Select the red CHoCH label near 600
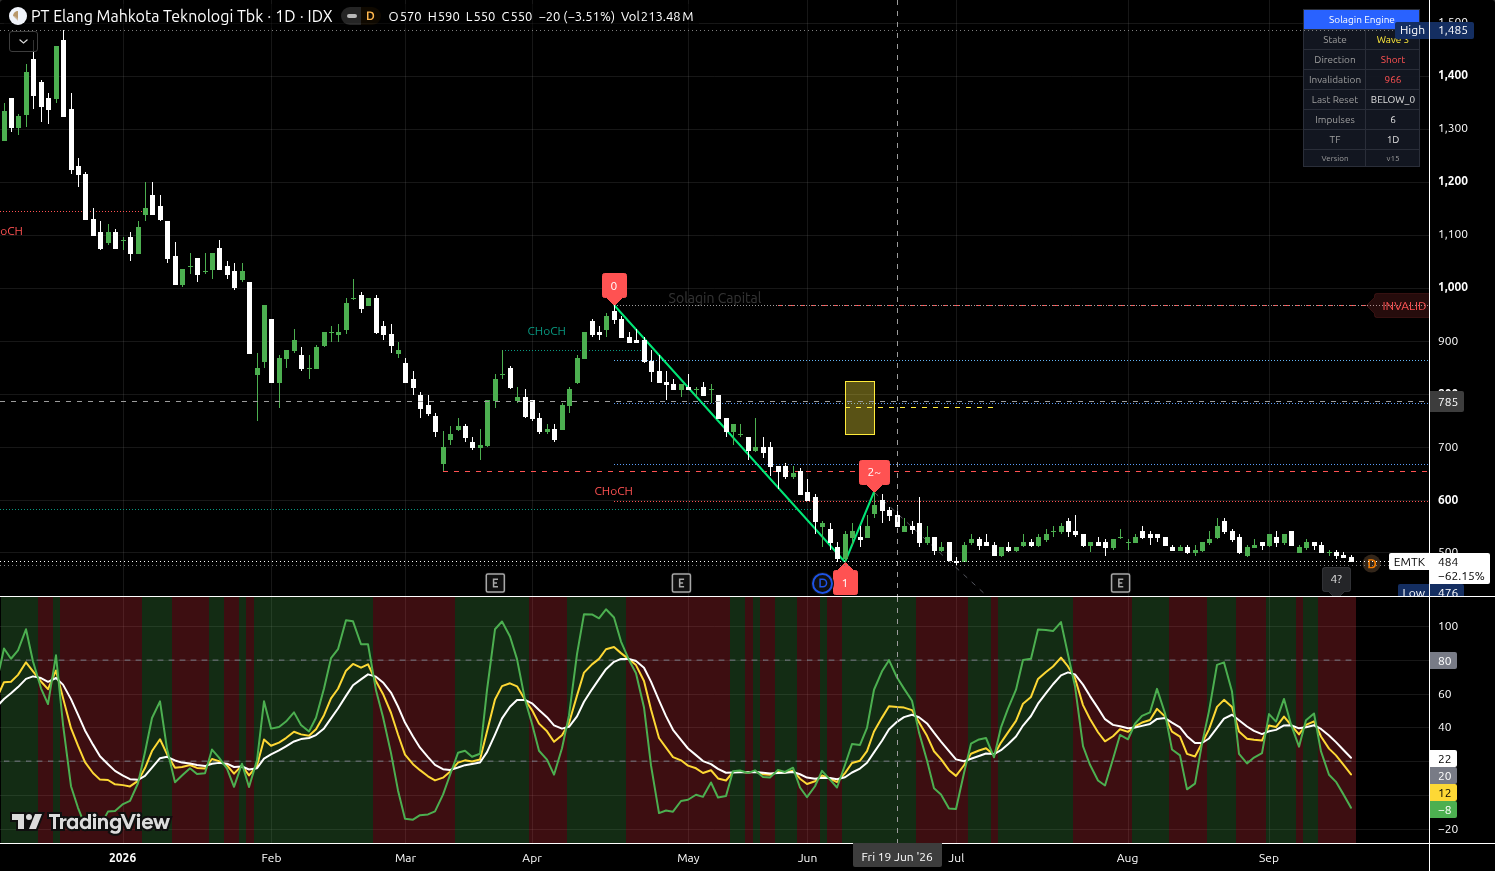The height and width of the screenshot is (871, 1495). coord(614,491)
